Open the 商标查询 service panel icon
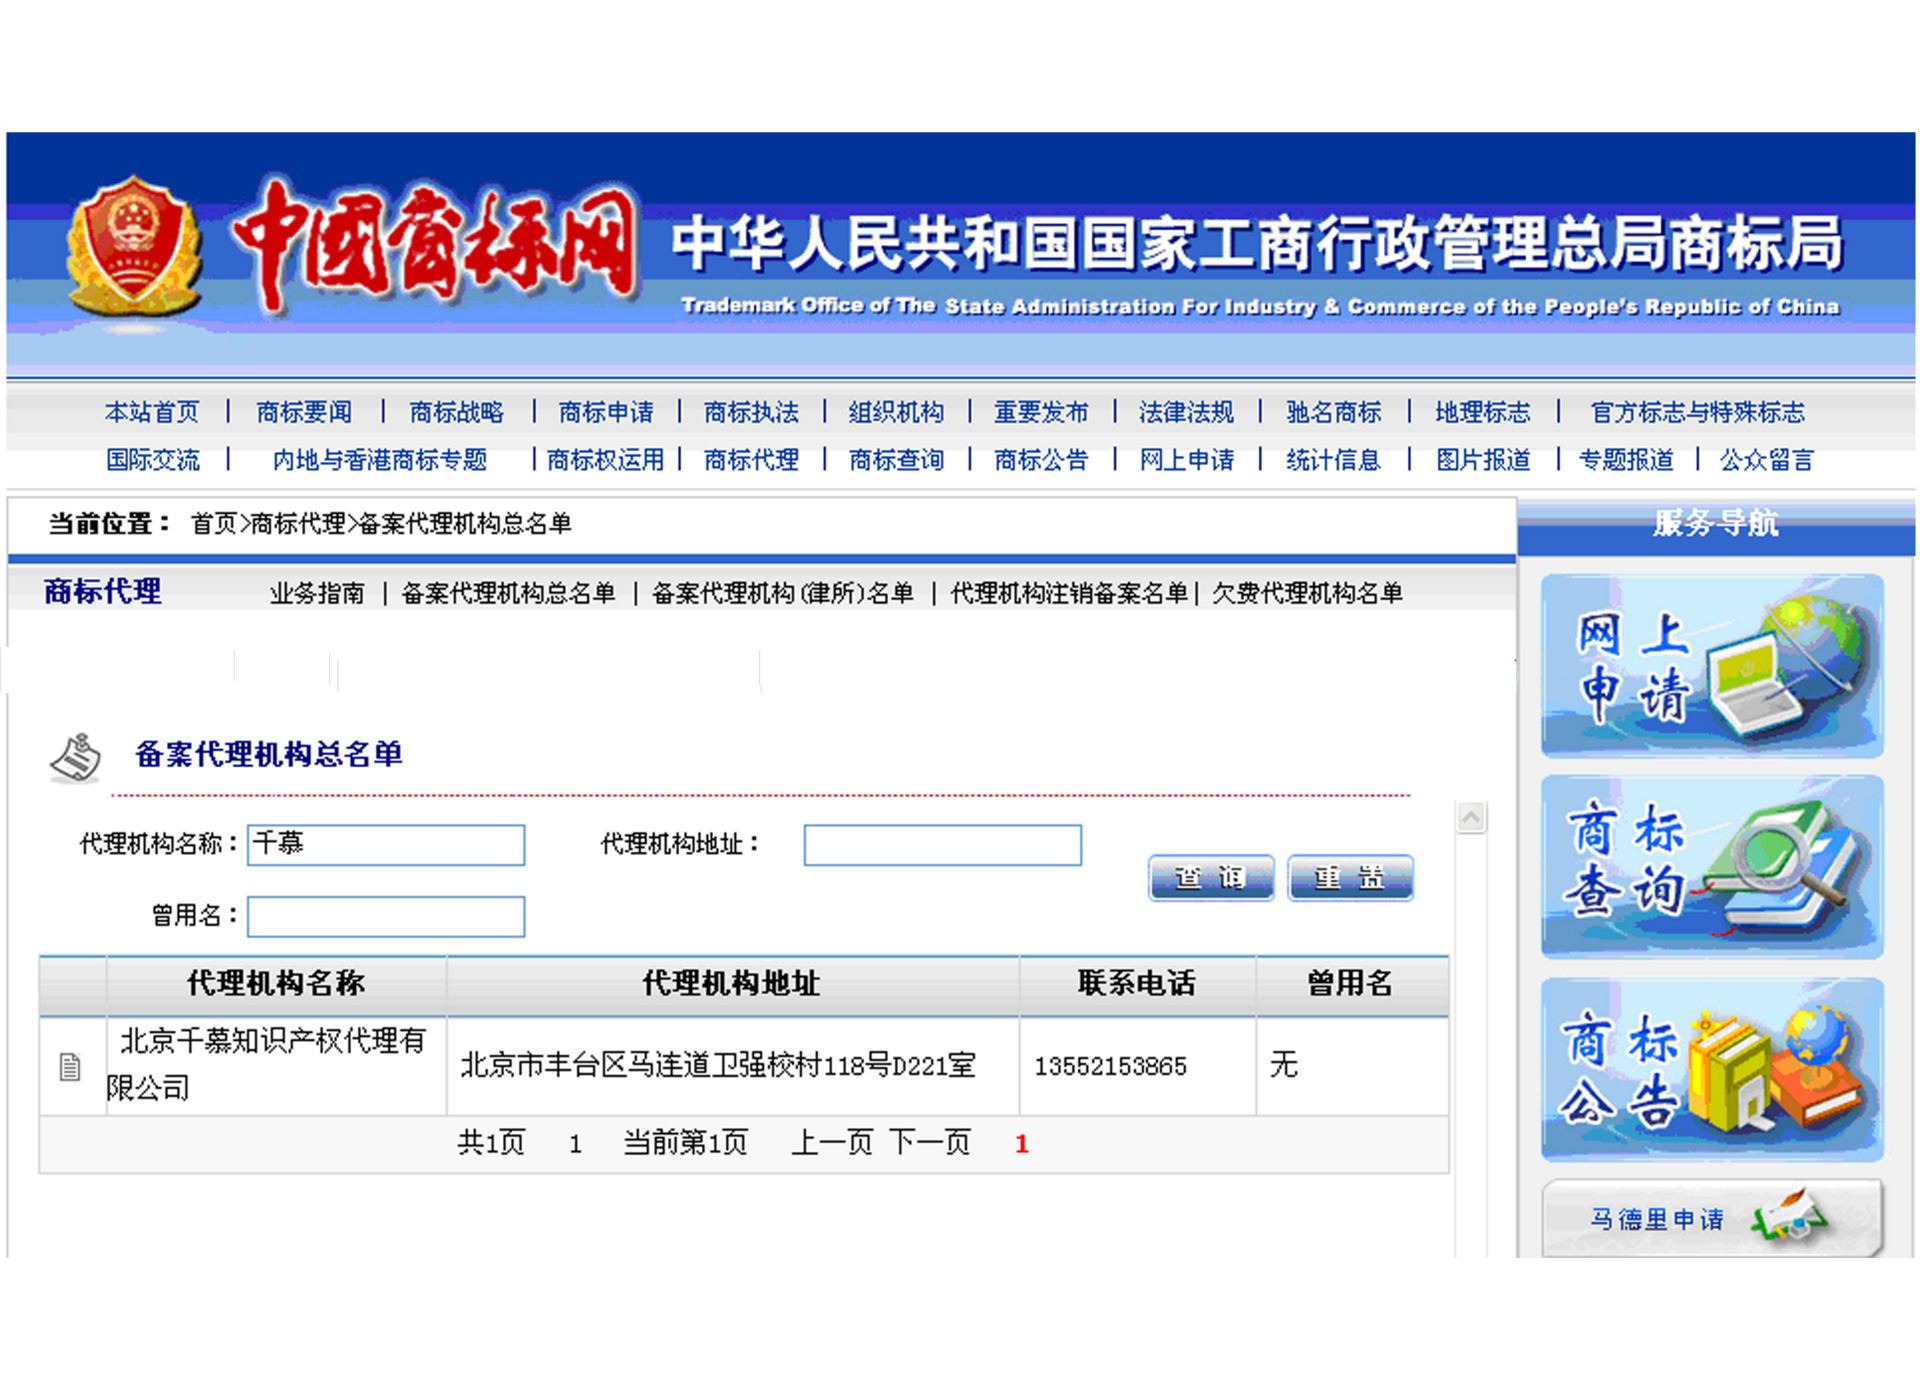 point(1712,865)
